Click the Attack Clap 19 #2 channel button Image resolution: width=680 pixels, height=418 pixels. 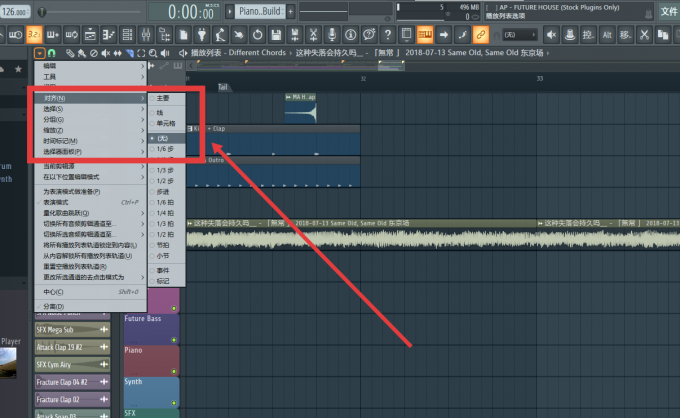point(72,347)
